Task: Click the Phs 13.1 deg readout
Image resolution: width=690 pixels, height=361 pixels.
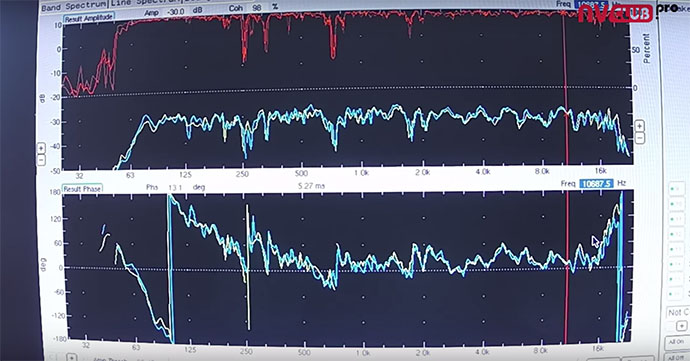Action: click(175, 188)
